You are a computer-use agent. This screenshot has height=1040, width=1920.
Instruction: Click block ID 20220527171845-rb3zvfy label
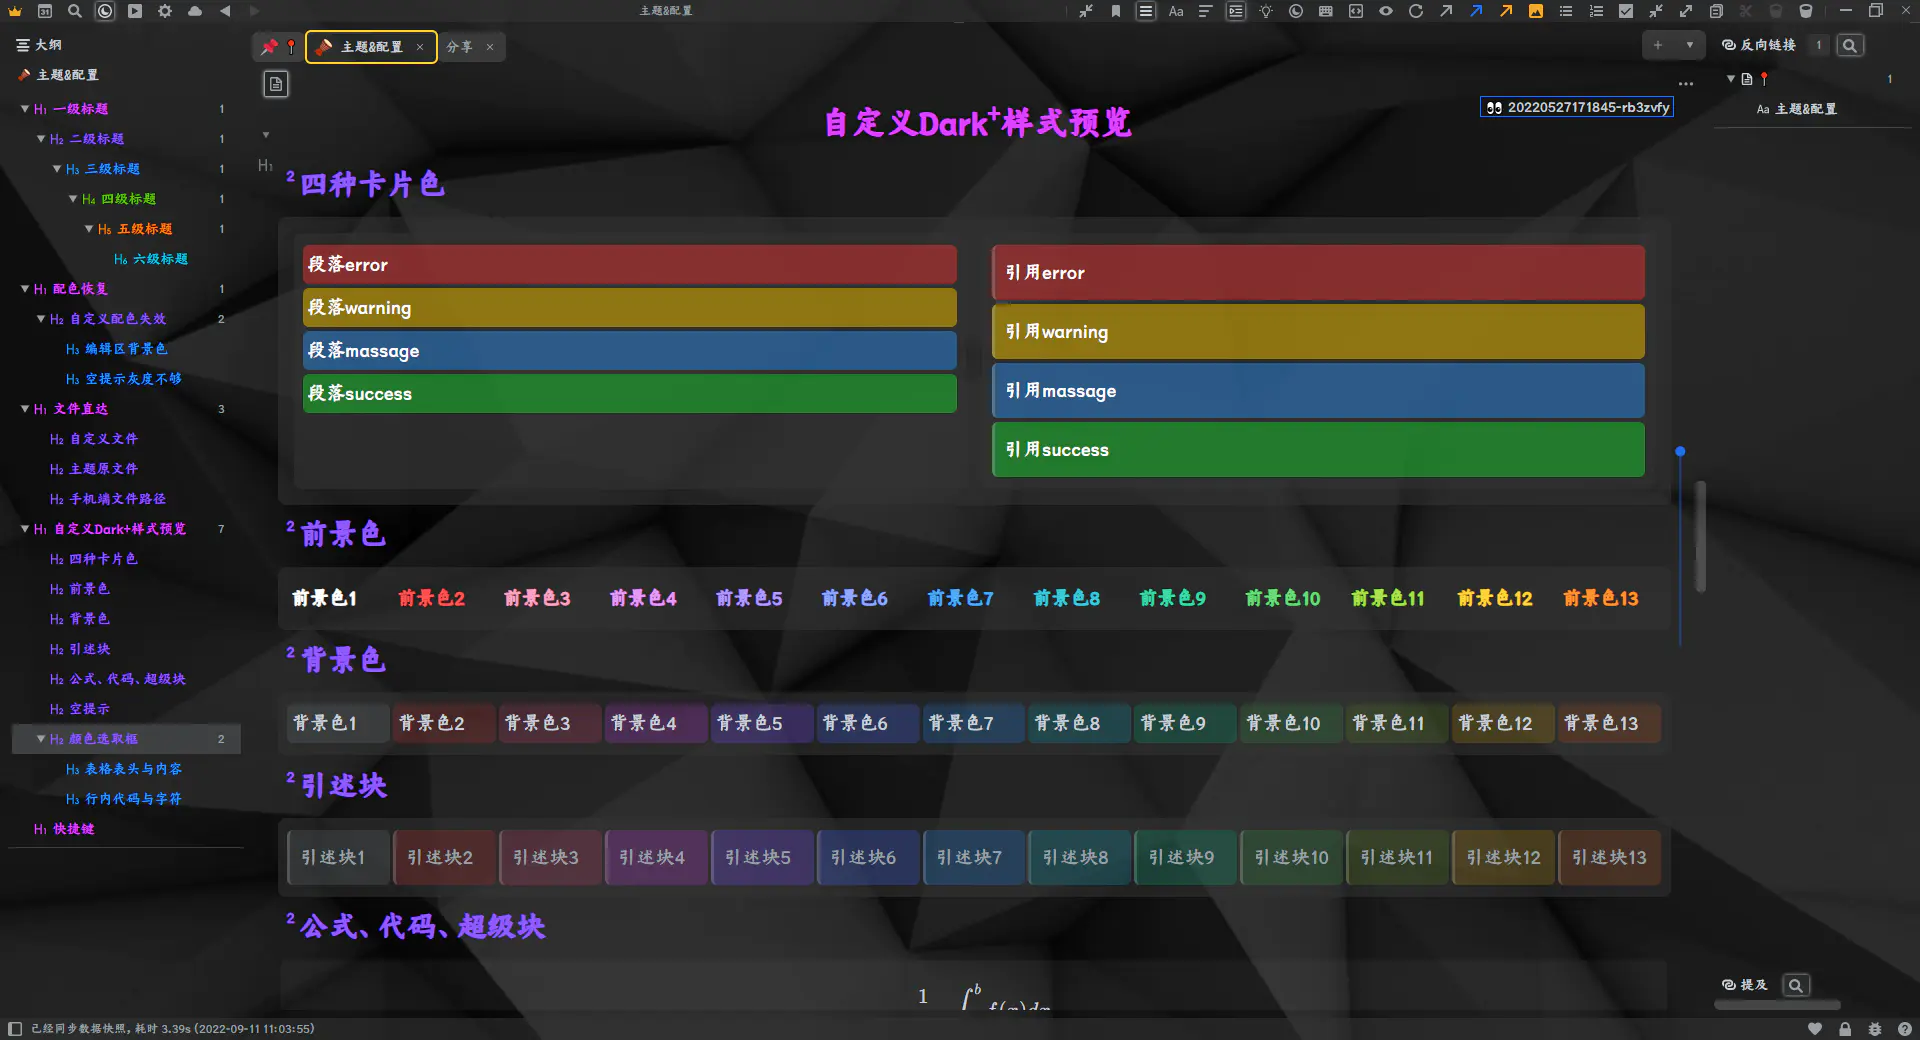click(1577, 108)
